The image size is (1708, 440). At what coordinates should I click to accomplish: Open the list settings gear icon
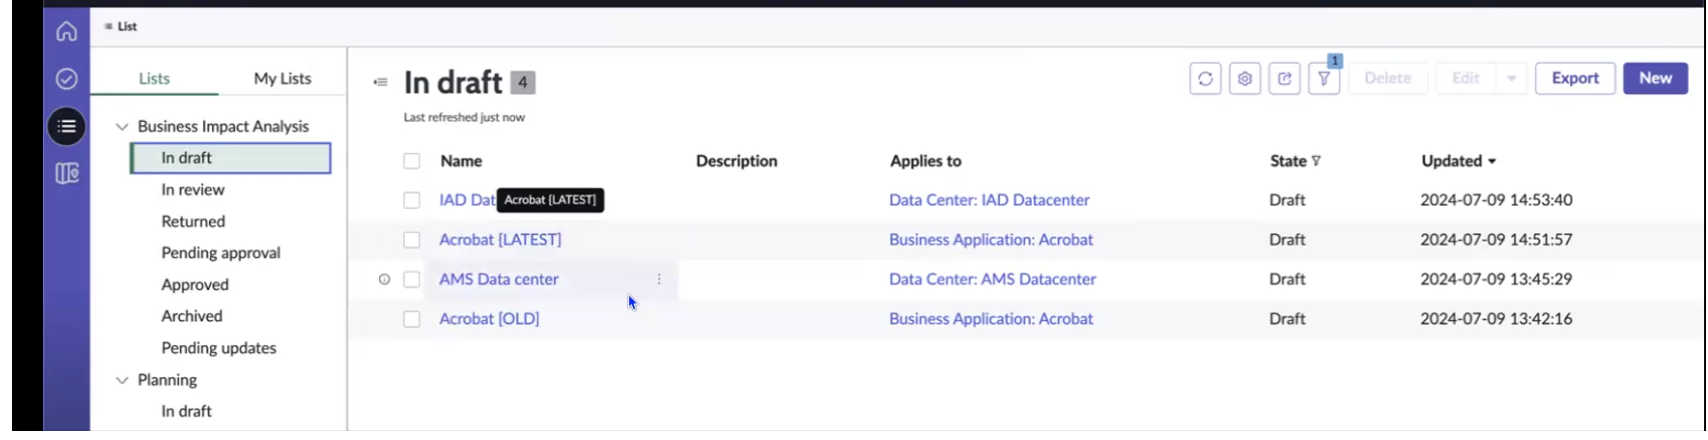pyautogui.click(x=1245, y=78)
